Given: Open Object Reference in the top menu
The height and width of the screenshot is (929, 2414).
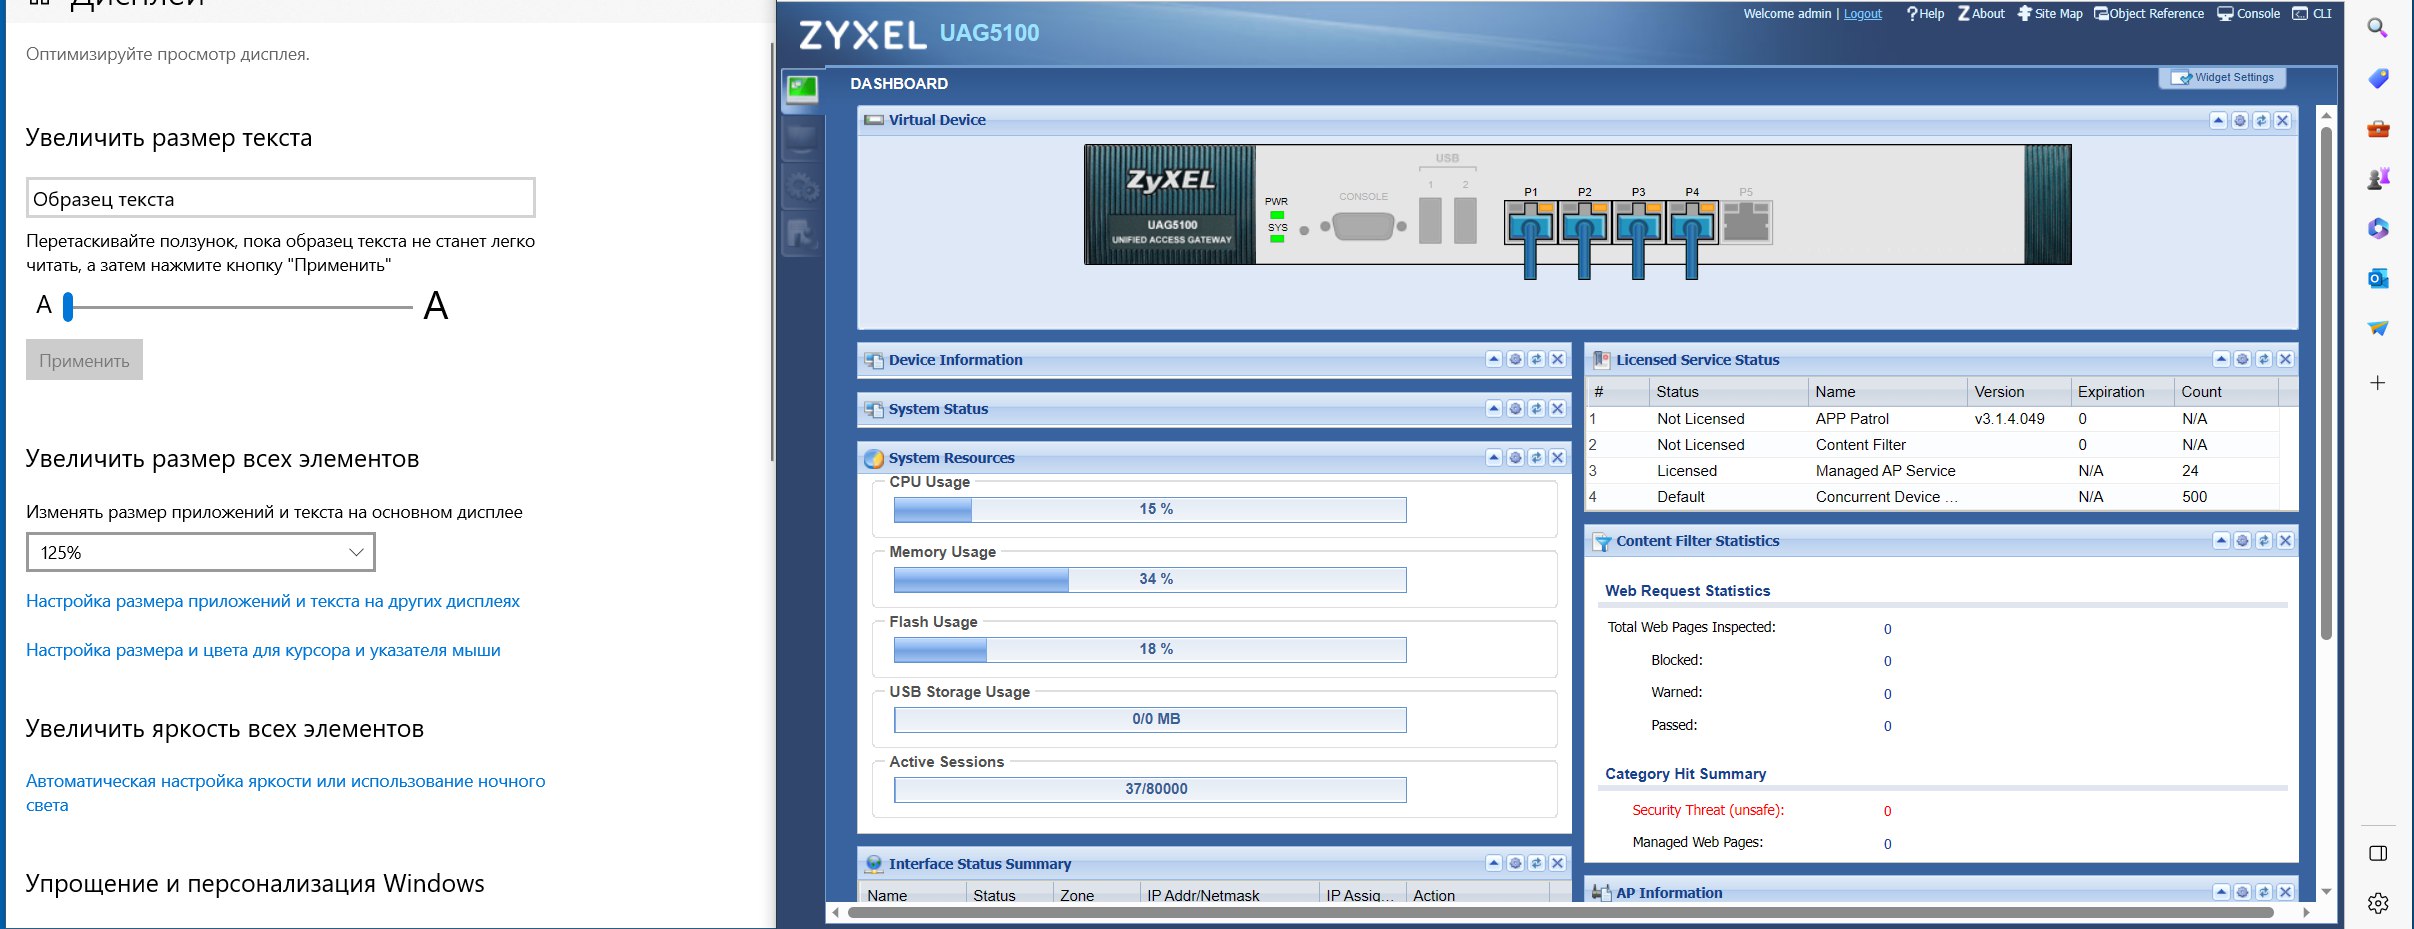Looking at the screenshot, I should click(x=2149, y=14).
